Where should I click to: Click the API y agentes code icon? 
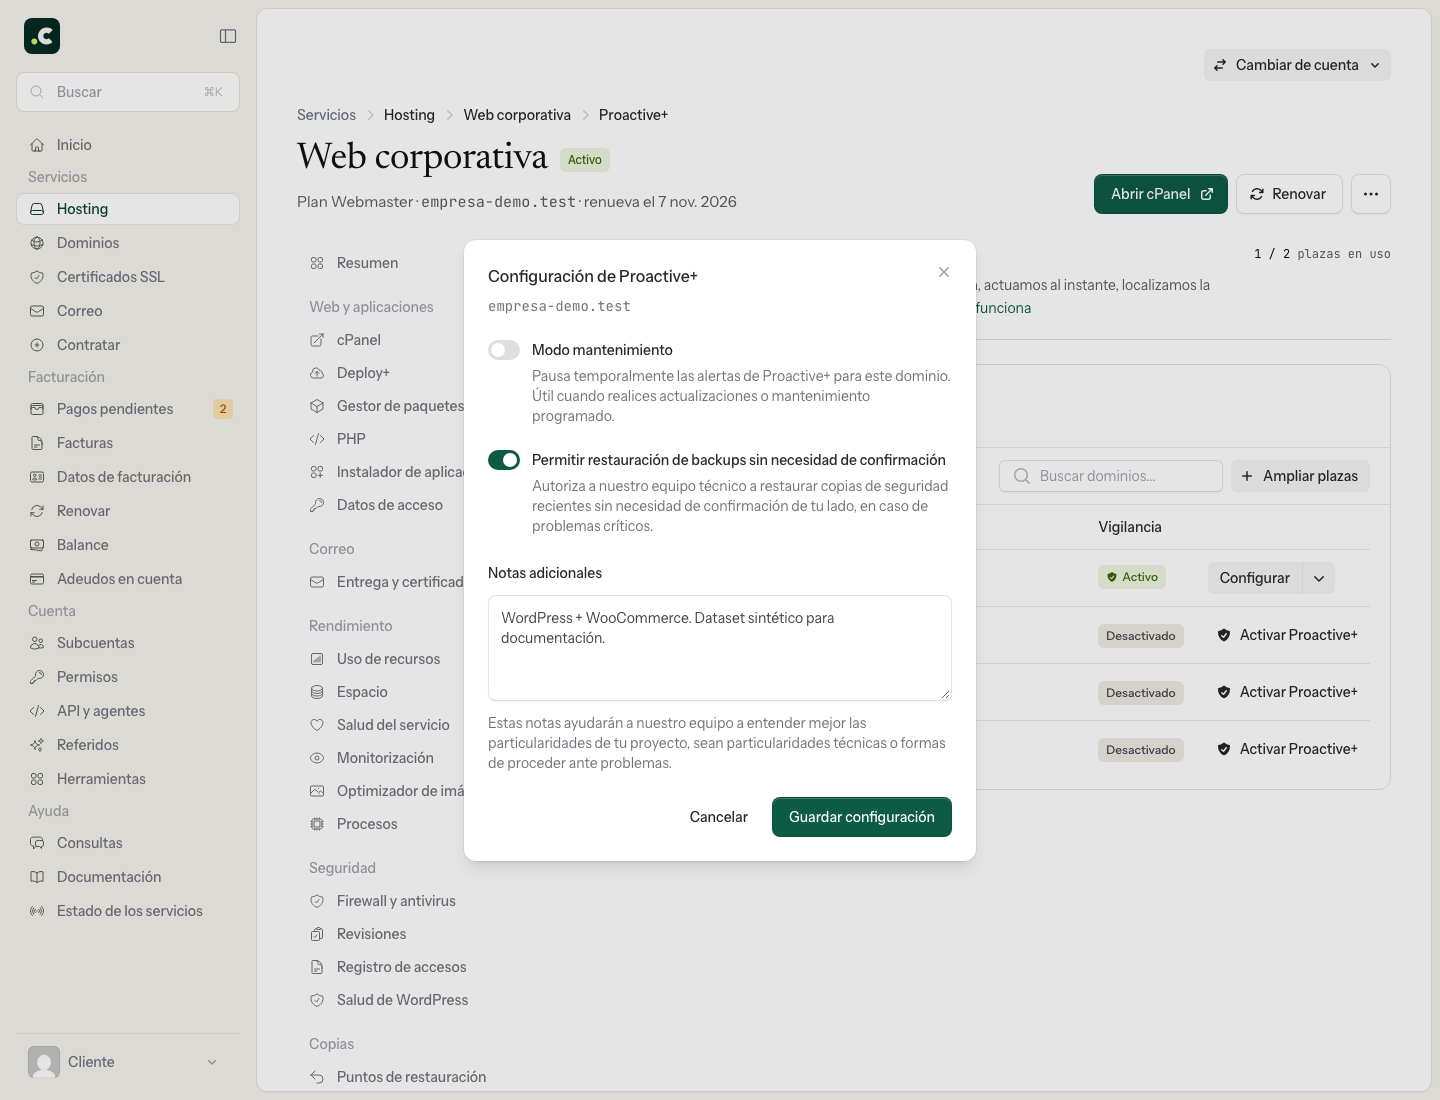tap(37, 711)
